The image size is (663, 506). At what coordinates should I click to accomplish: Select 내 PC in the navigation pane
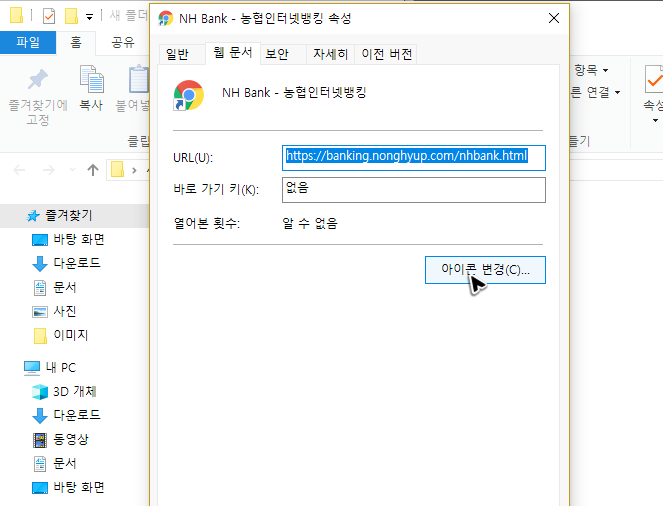61,368
